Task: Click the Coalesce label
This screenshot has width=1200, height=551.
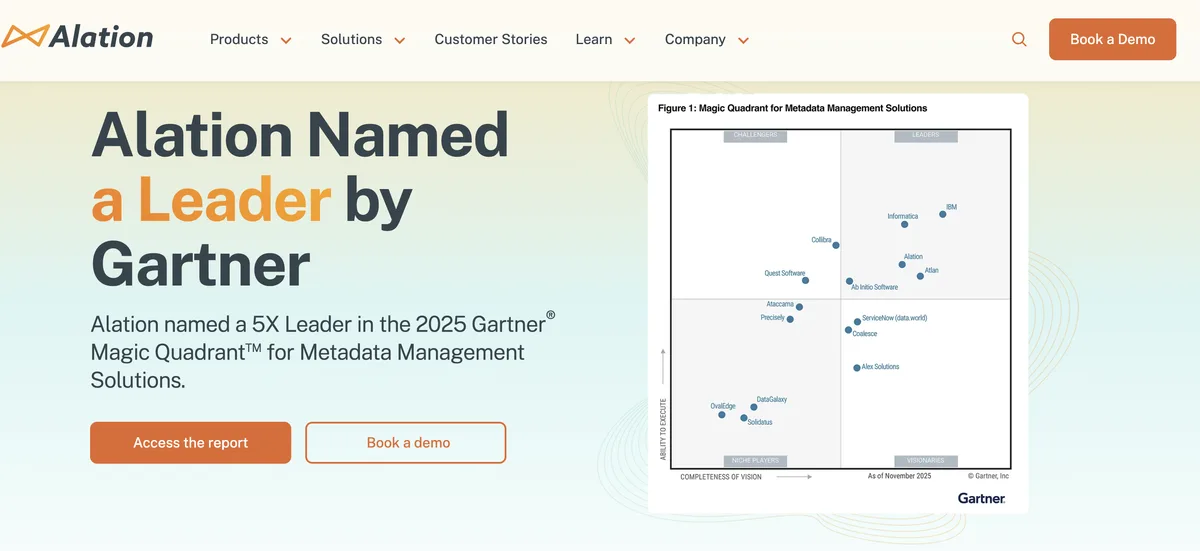Action: (864, 334)
